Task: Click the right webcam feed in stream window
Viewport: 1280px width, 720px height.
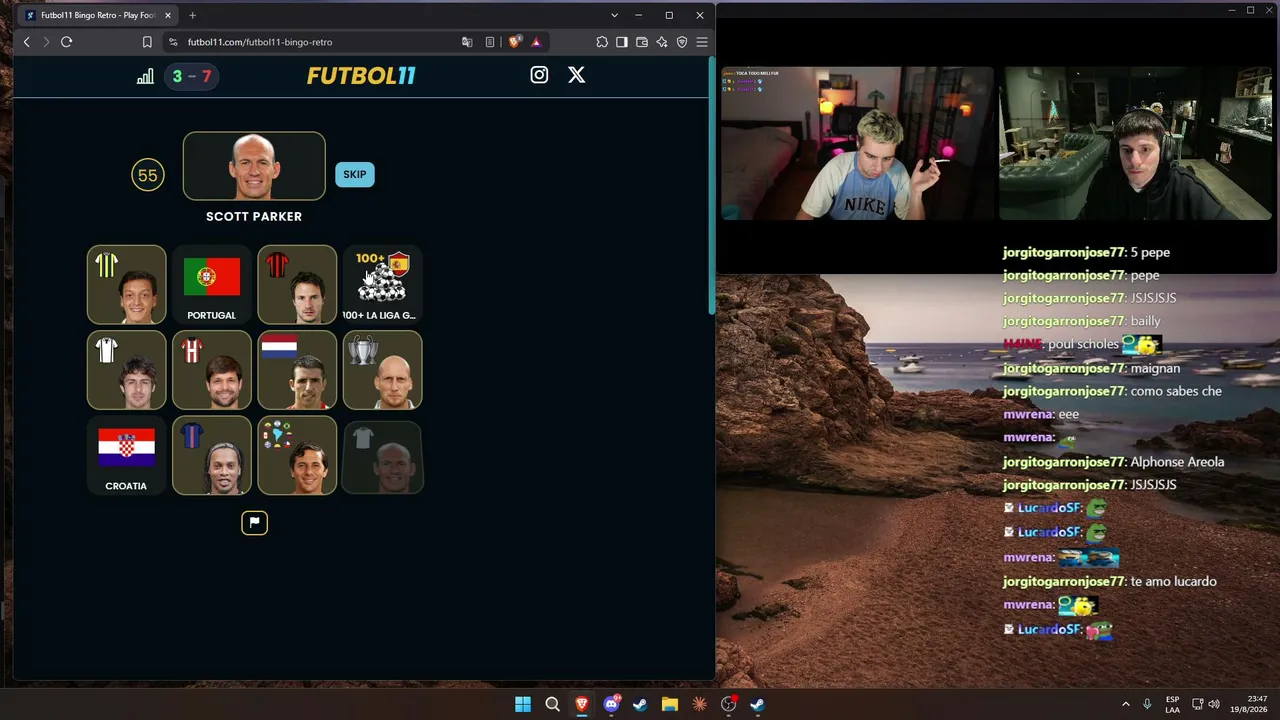Action: (x=1136, y=143)
